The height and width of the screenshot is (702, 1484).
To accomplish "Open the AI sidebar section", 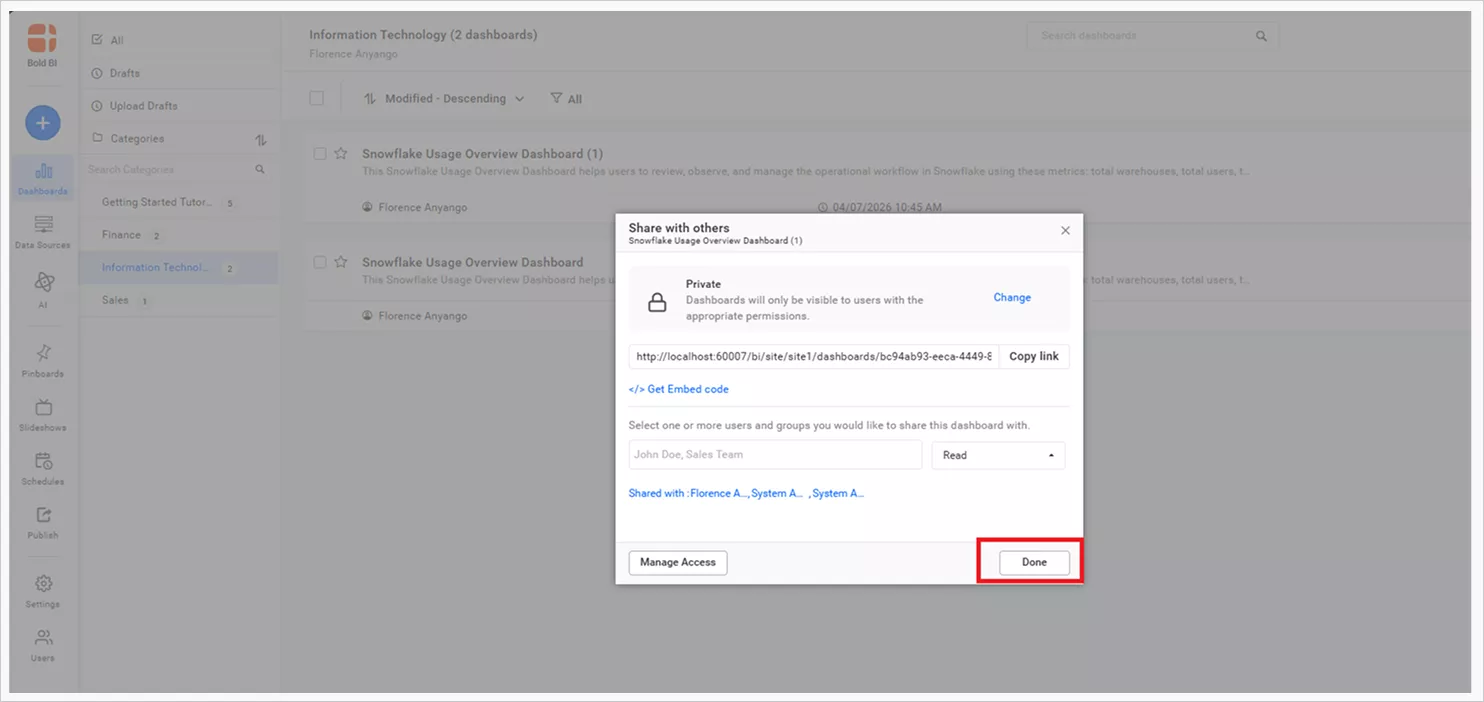I will click(x=43, y=290).
